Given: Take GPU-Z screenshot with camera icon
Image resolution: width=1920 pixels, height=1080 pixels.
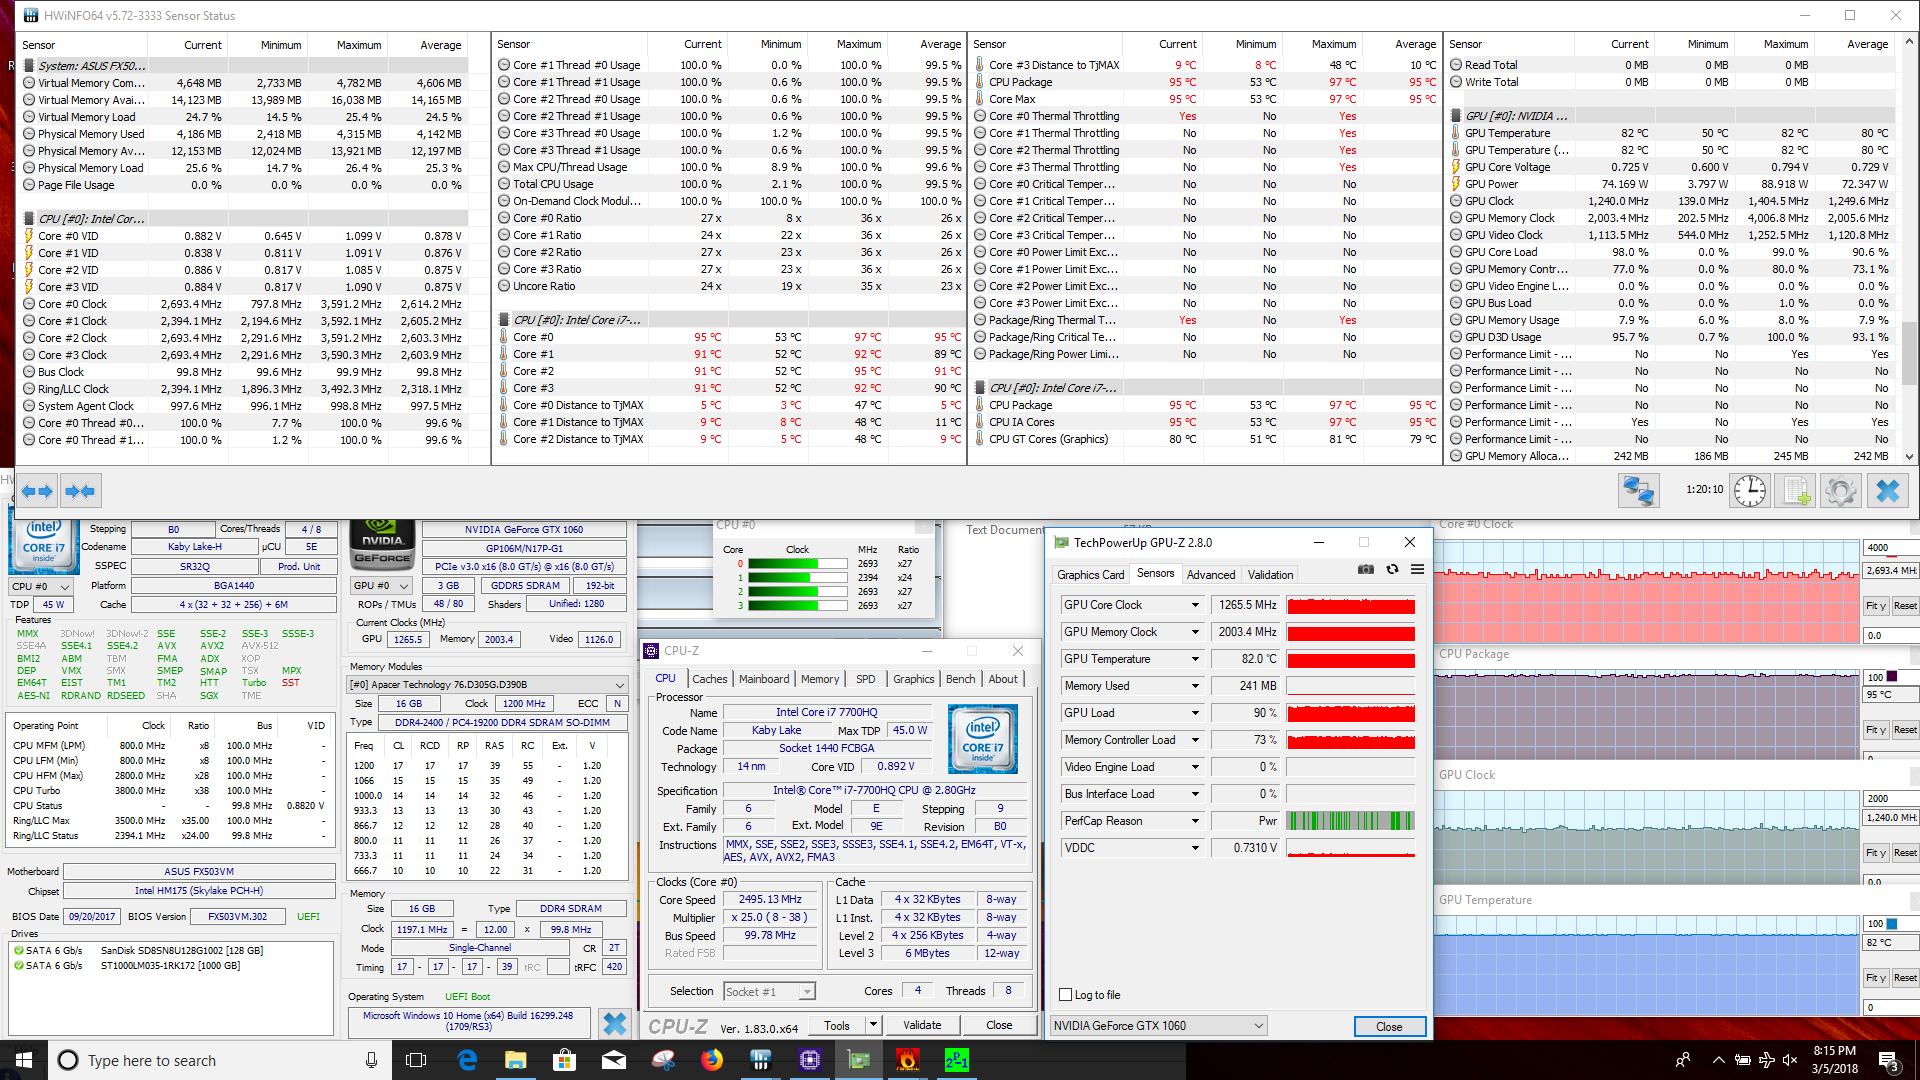Looking at the screenshot, I should (1365, 569).
